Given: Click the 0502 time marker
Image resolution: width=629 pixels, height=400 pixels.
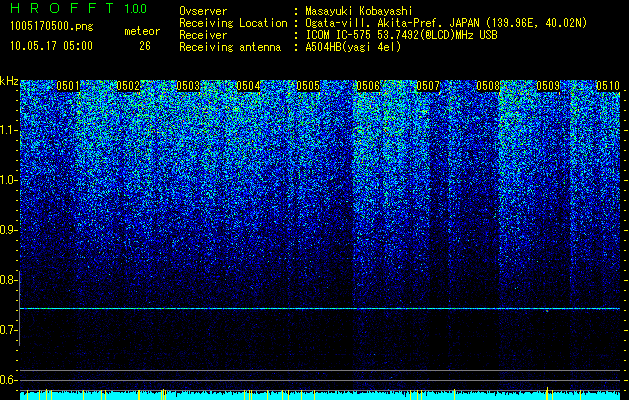Looking at the screenshot, I should pyautogui.click(x=128, y=86).
